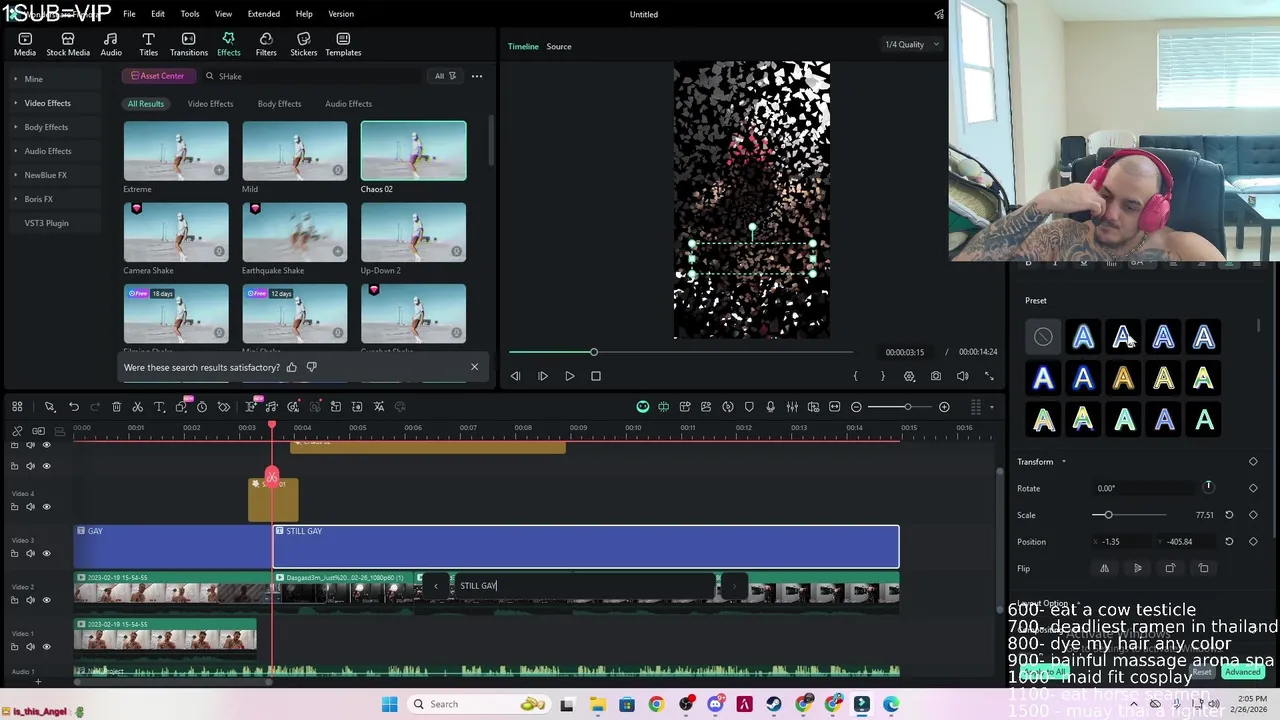
Task: Hide the Video 2 track
Action: [x=46, y=600]
